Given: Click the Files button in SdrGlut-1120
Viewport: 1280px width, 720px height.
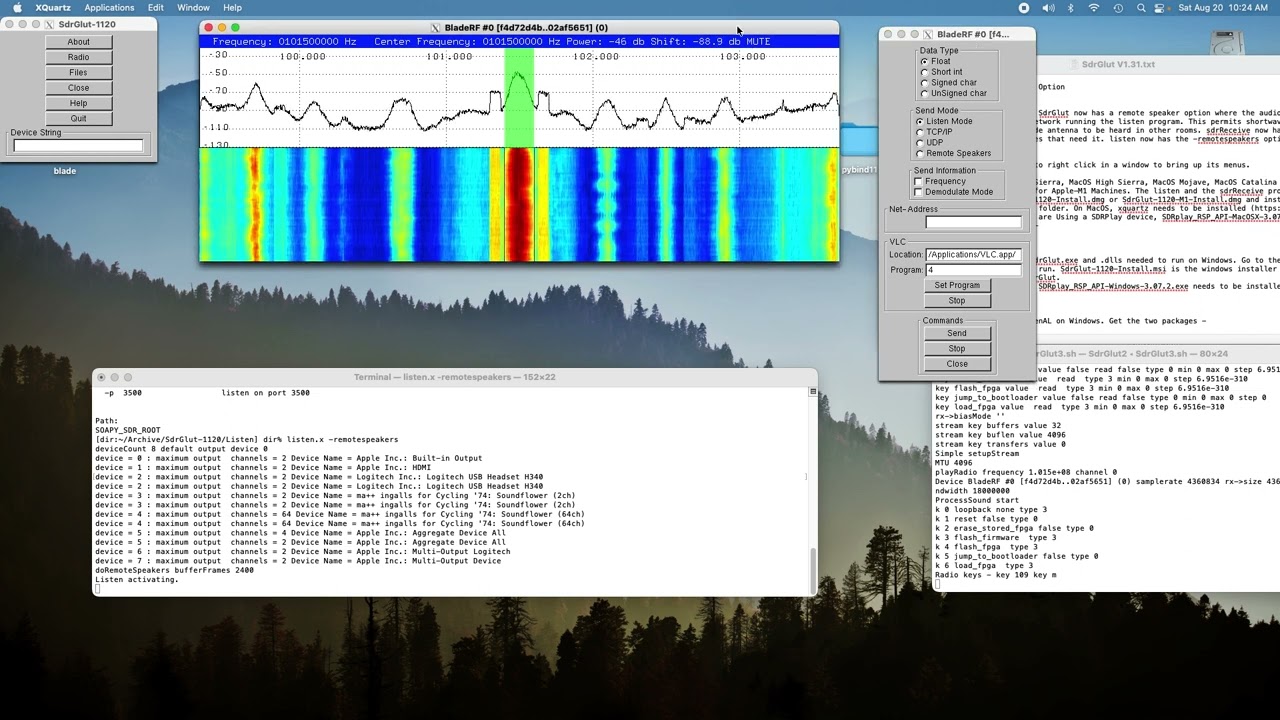Looking at the screenshot, I should coord(79,72).
